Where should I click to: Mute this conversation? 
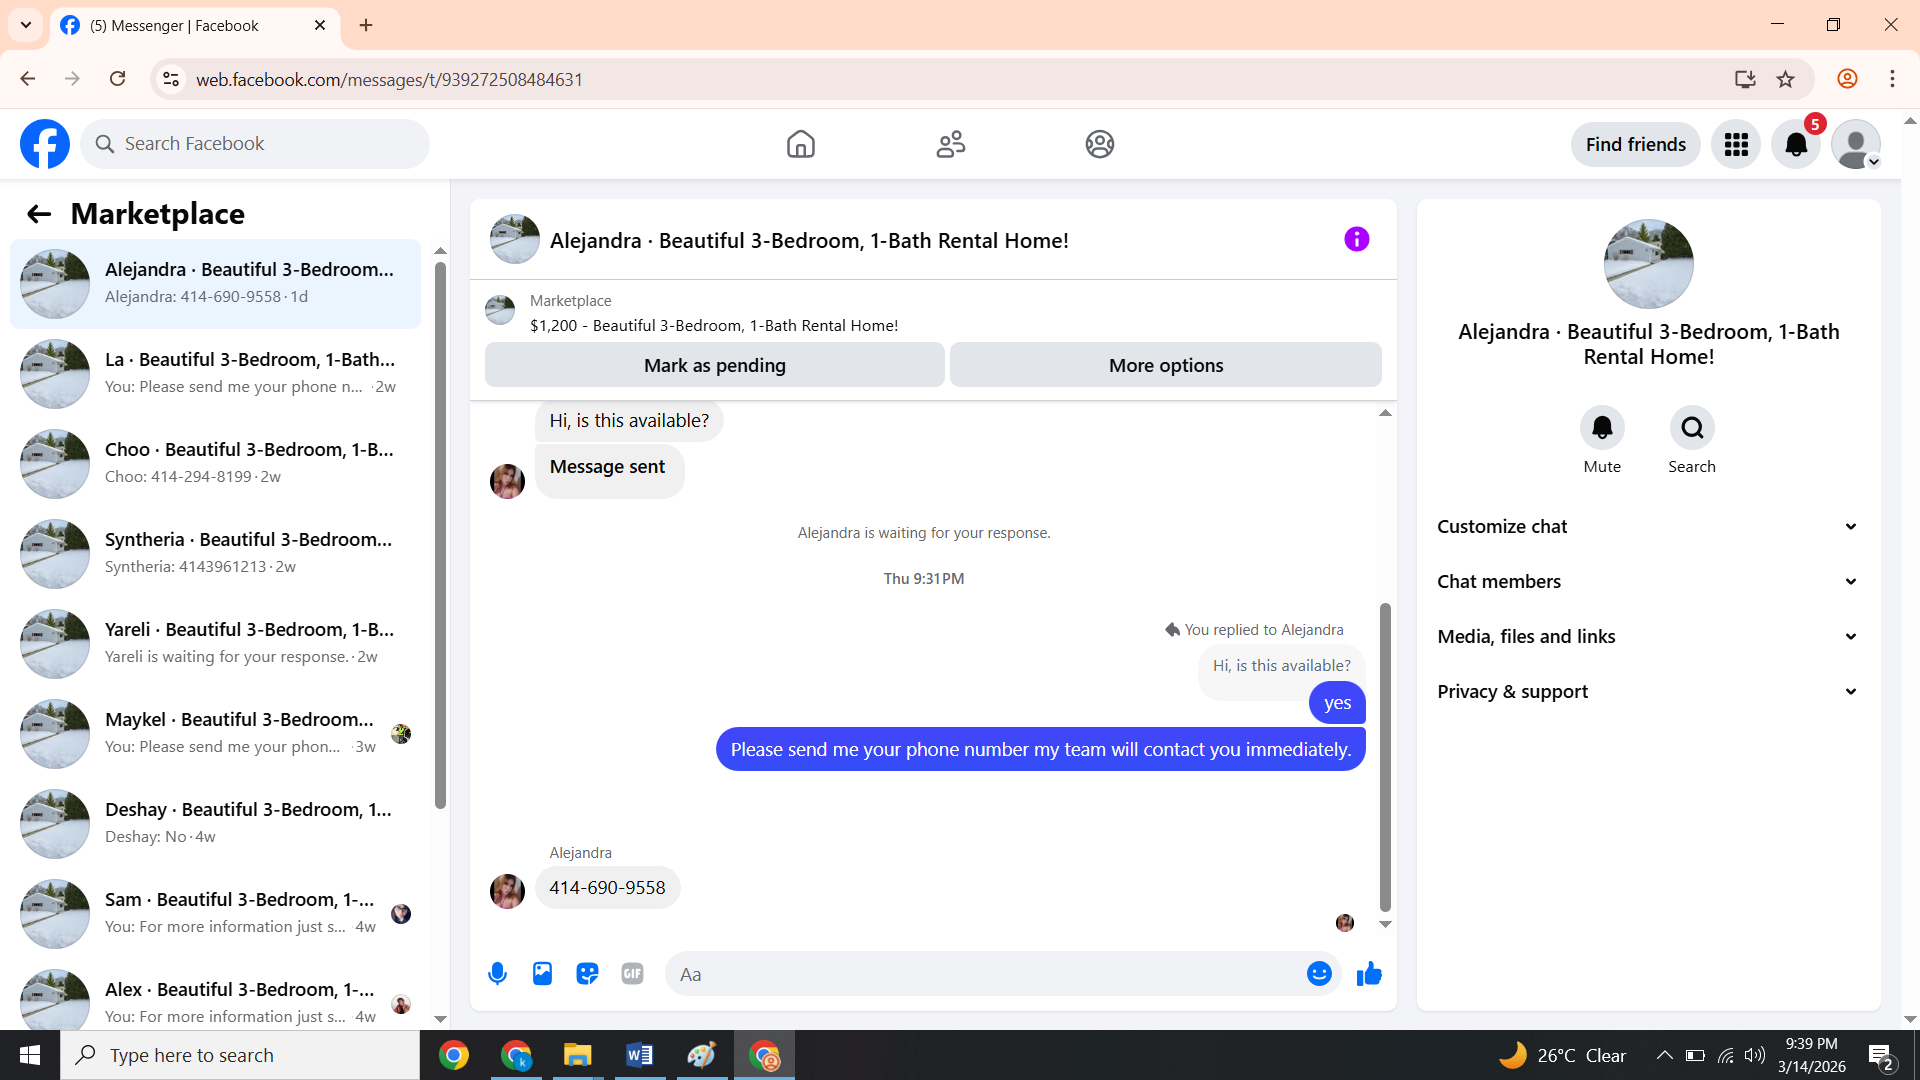tap(1602, 428)
